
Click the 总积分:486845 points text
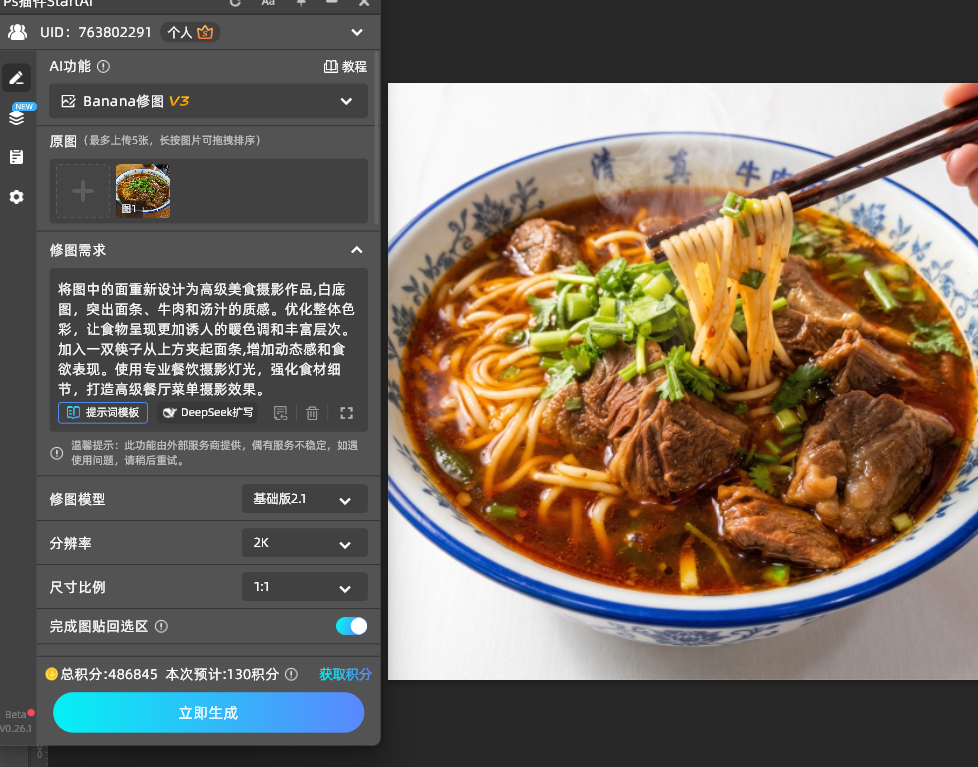pos(109,674)
